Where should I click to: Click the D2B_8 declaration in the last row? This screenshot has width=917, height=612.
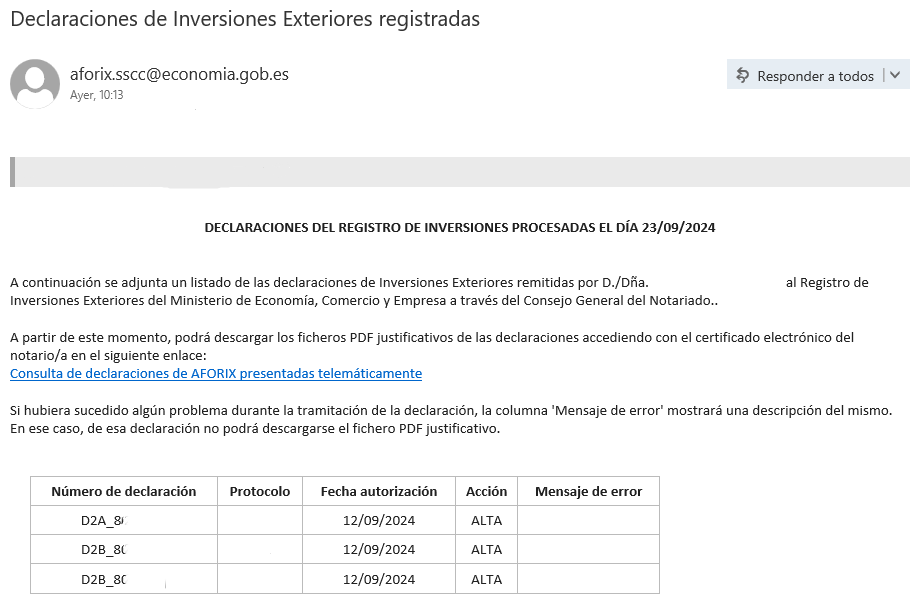[x=103, y=579]
